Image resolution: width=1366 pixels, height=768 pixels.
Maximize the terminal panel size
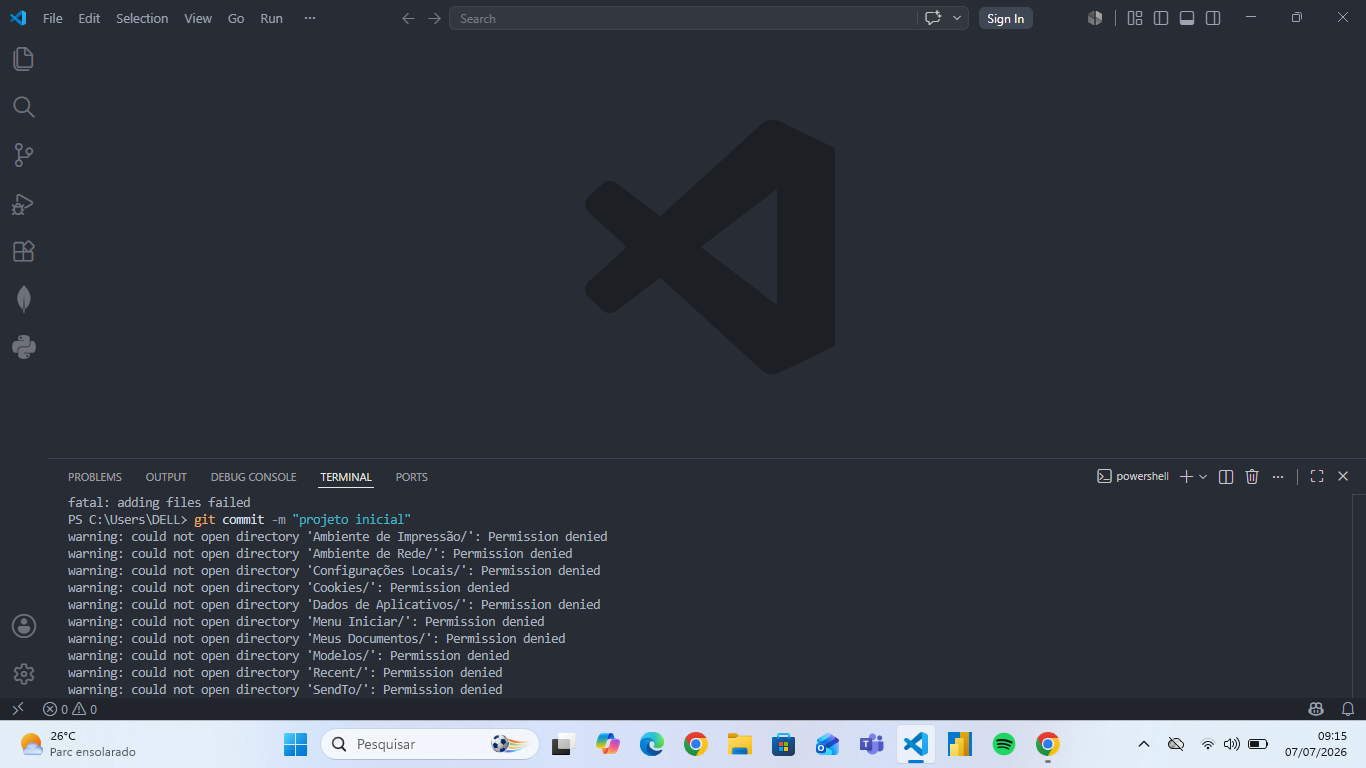[x=1317, y=477]
